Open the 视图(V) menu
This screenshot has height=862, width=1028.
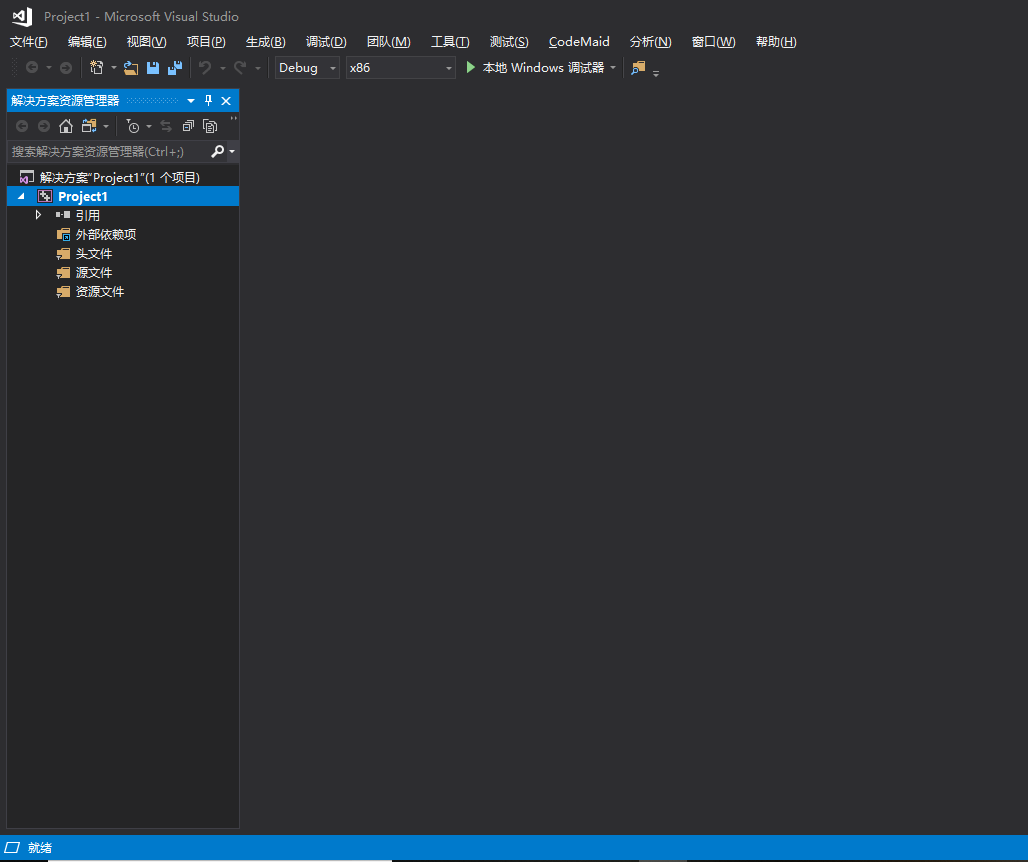pos(147,42)
